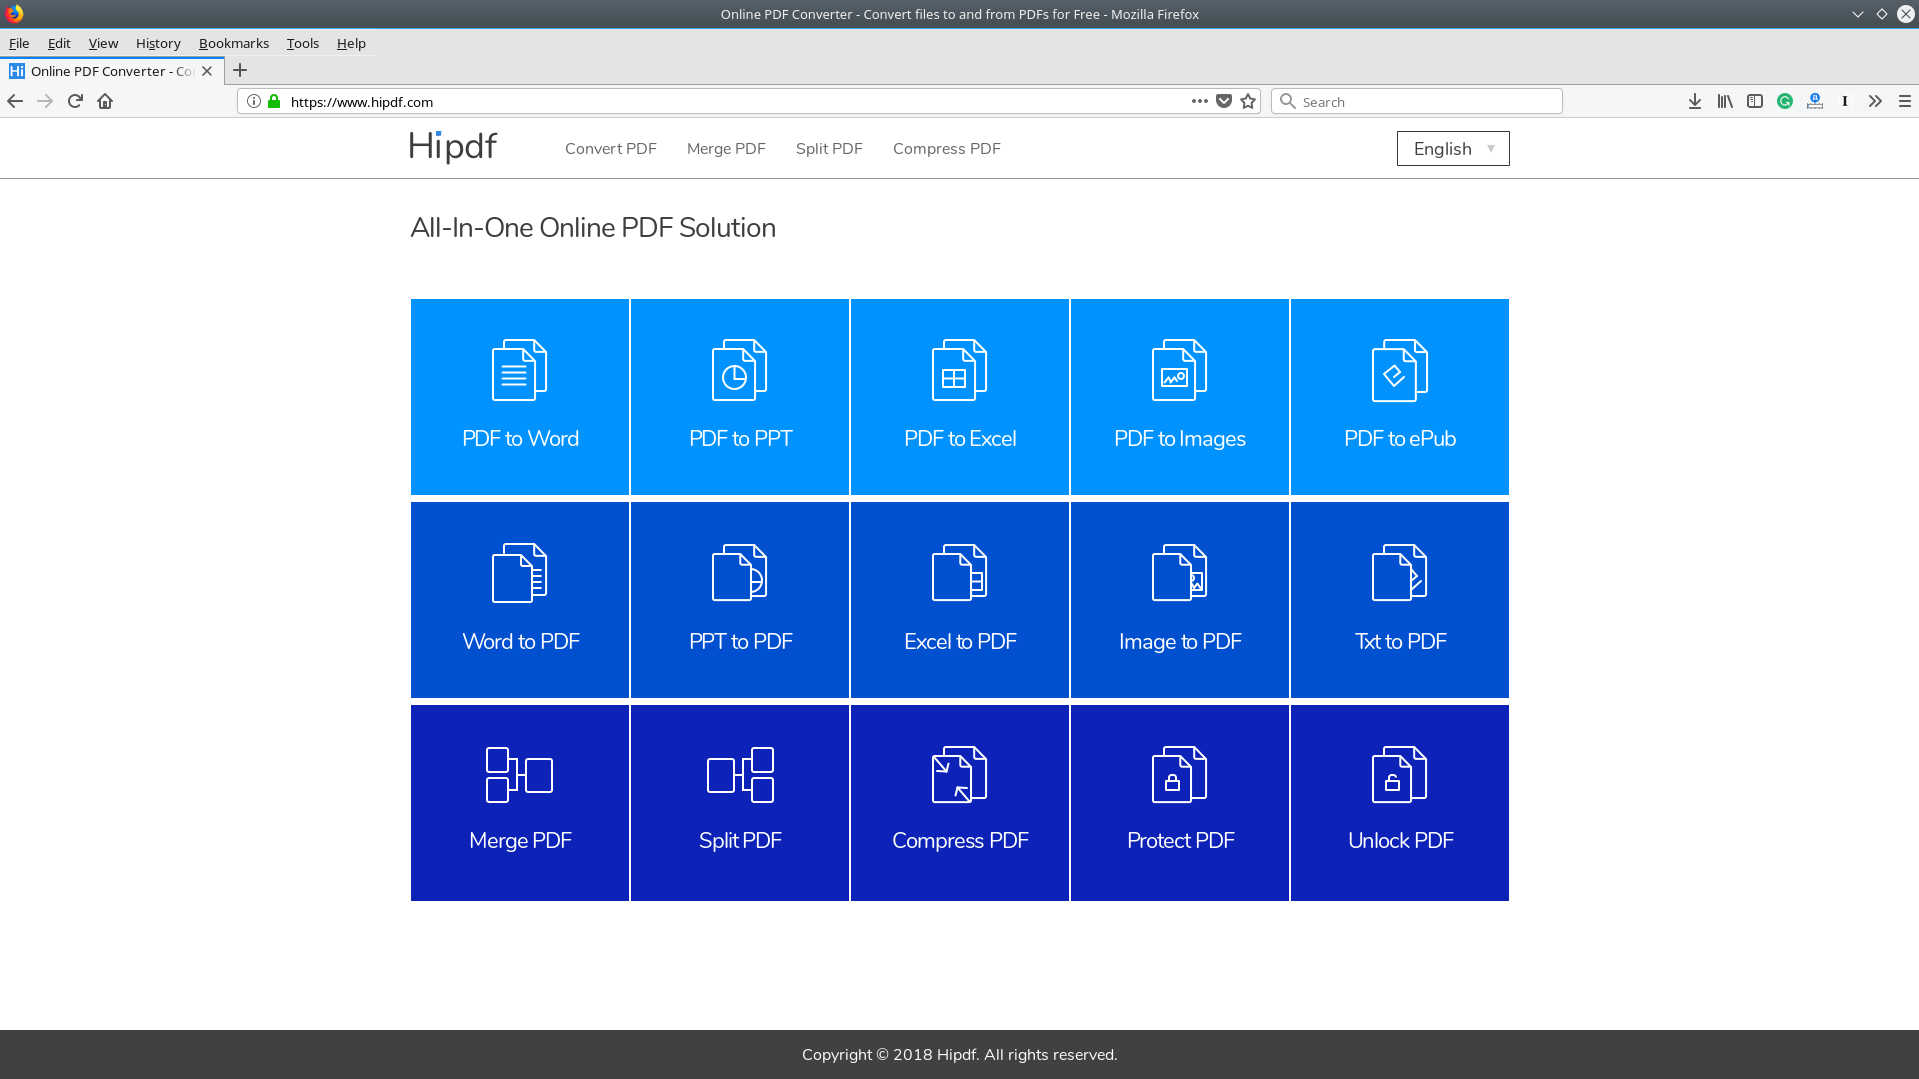Screen dimensions: 1919x1079
Task: Open the Tools menu
Action: [303, 43]
